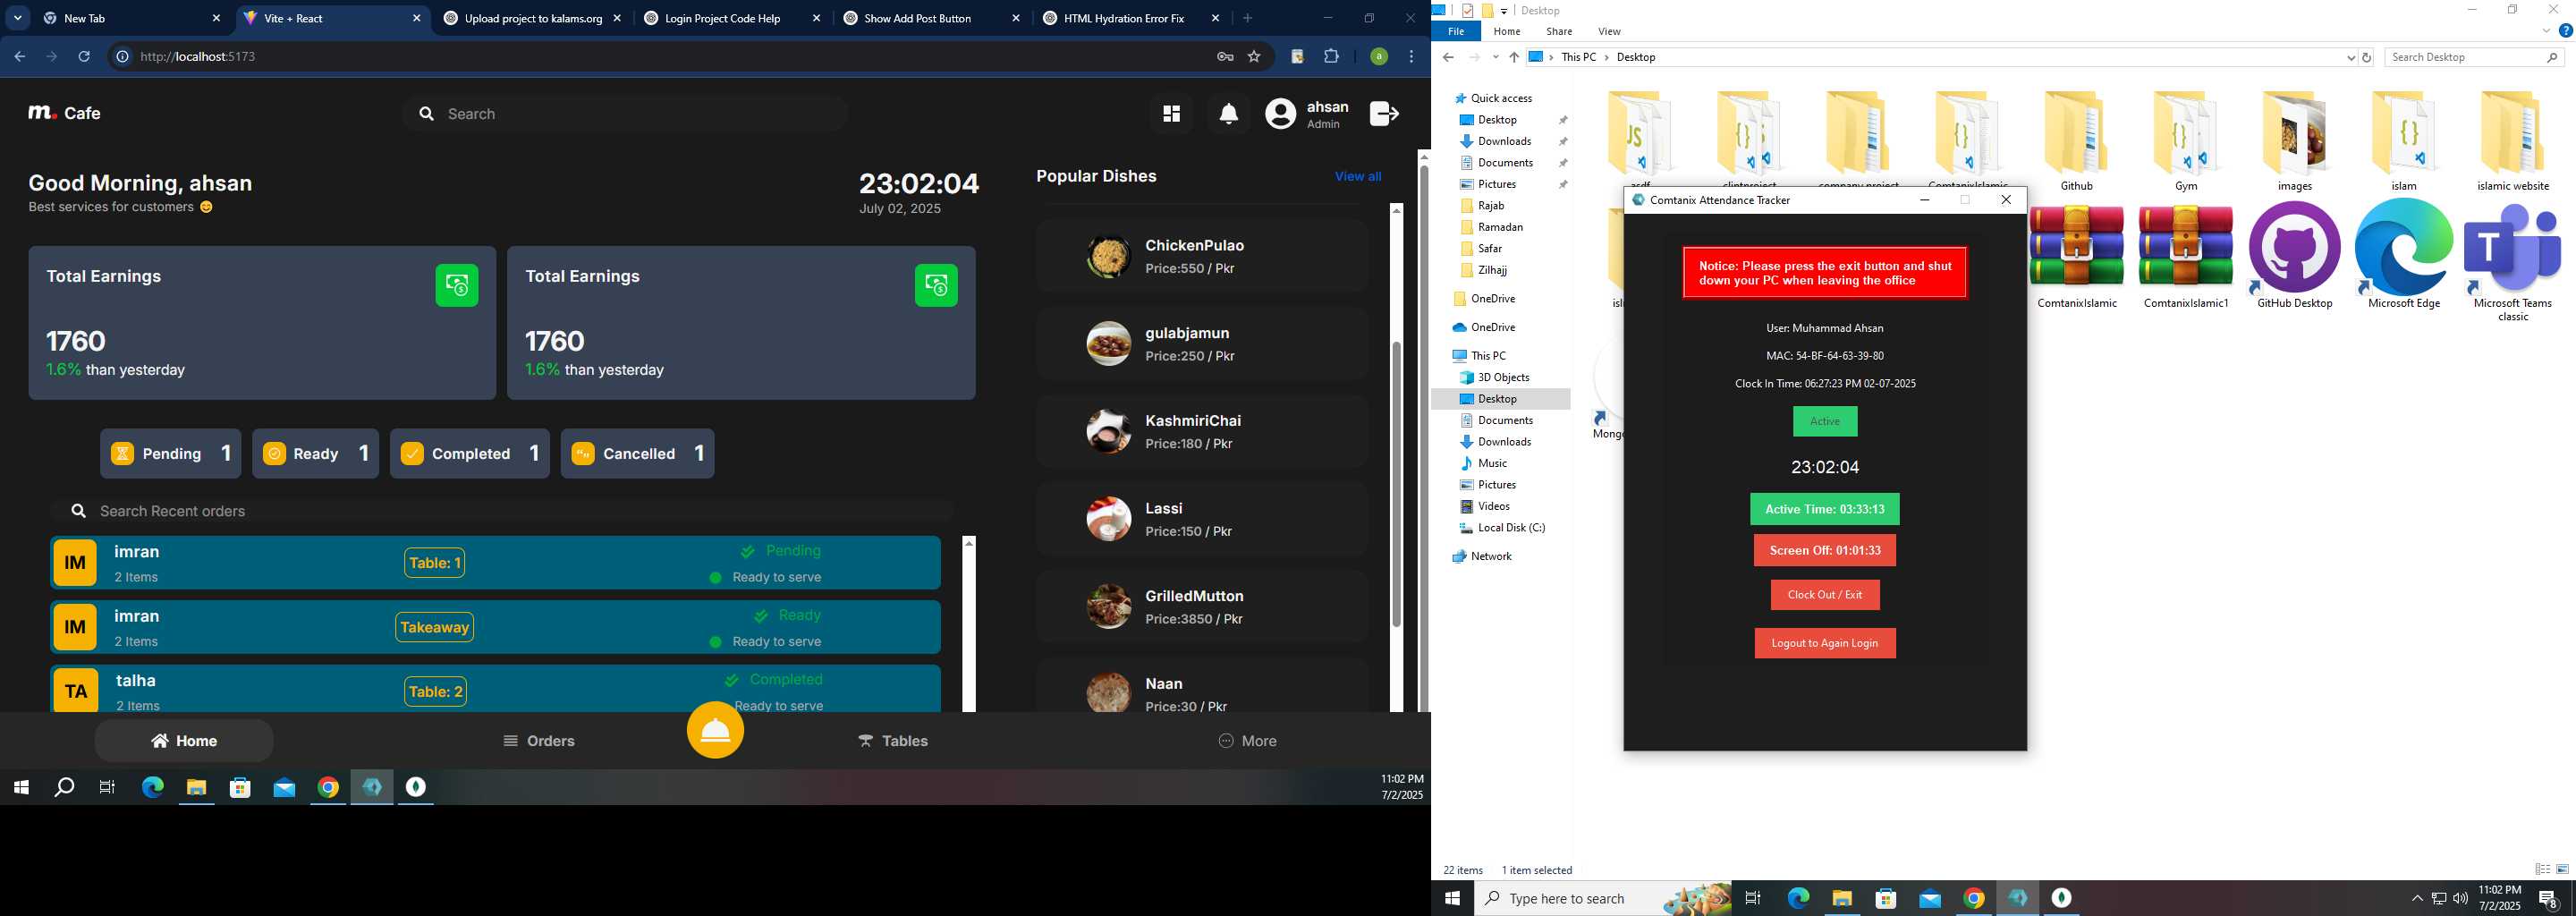The width and height of the screenshot is (2576, 916).
Task: Bookmark this page with the star icon
Action: coord(1254,57)
